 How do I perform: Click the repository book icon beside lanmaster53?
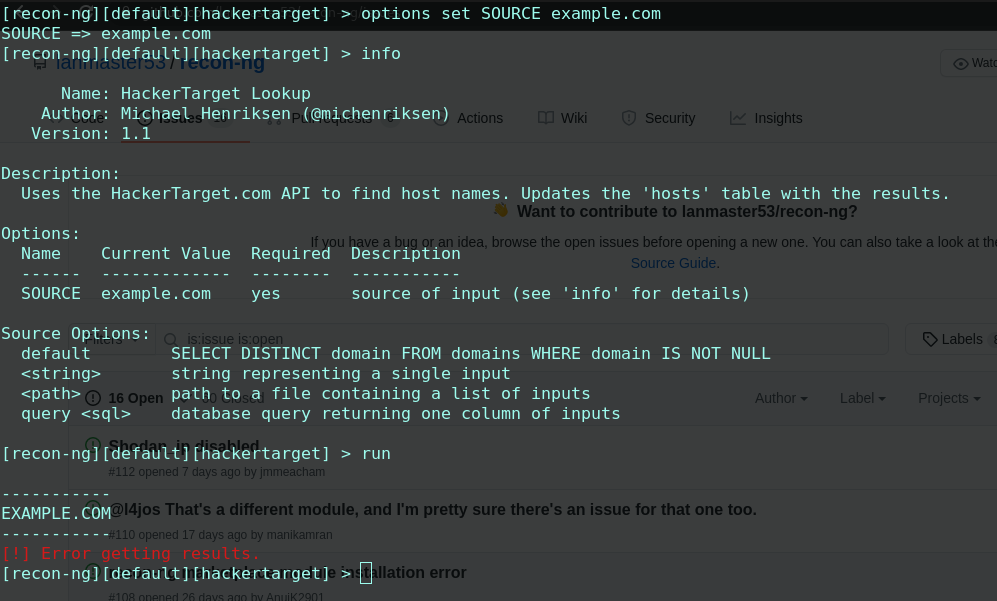40,62
